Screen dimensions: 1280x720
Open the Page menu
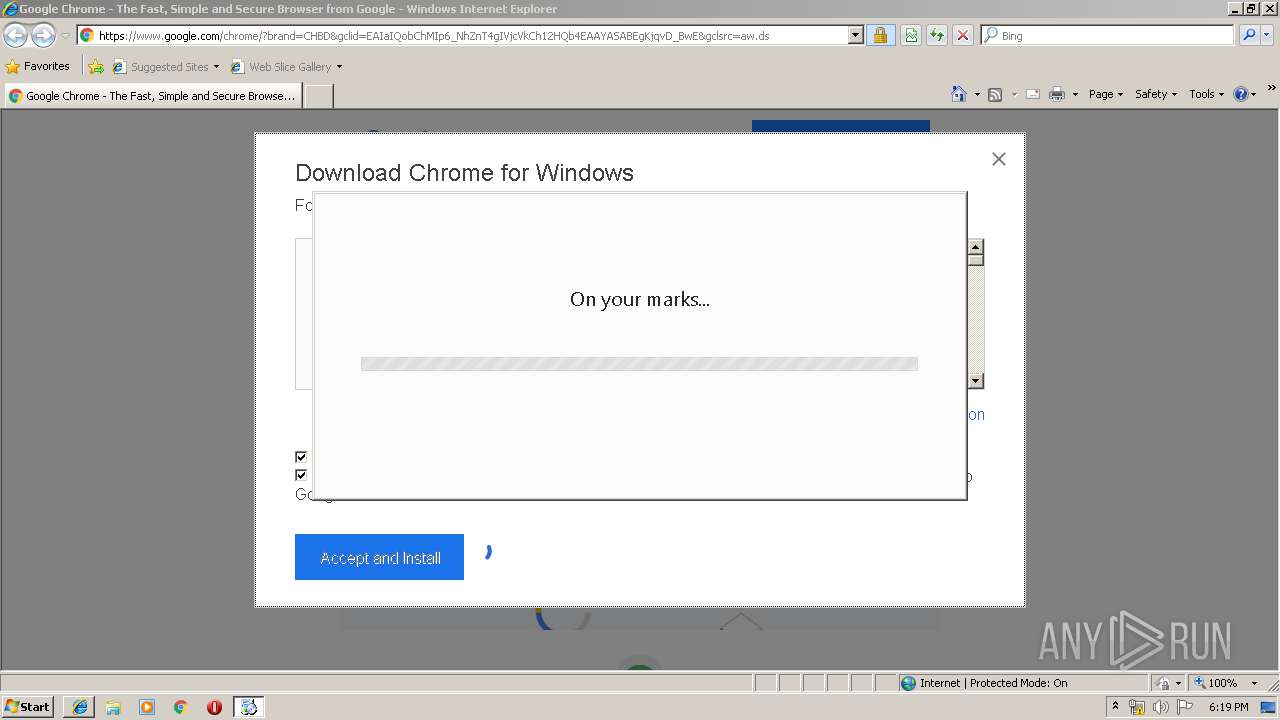coord(1106,94)
